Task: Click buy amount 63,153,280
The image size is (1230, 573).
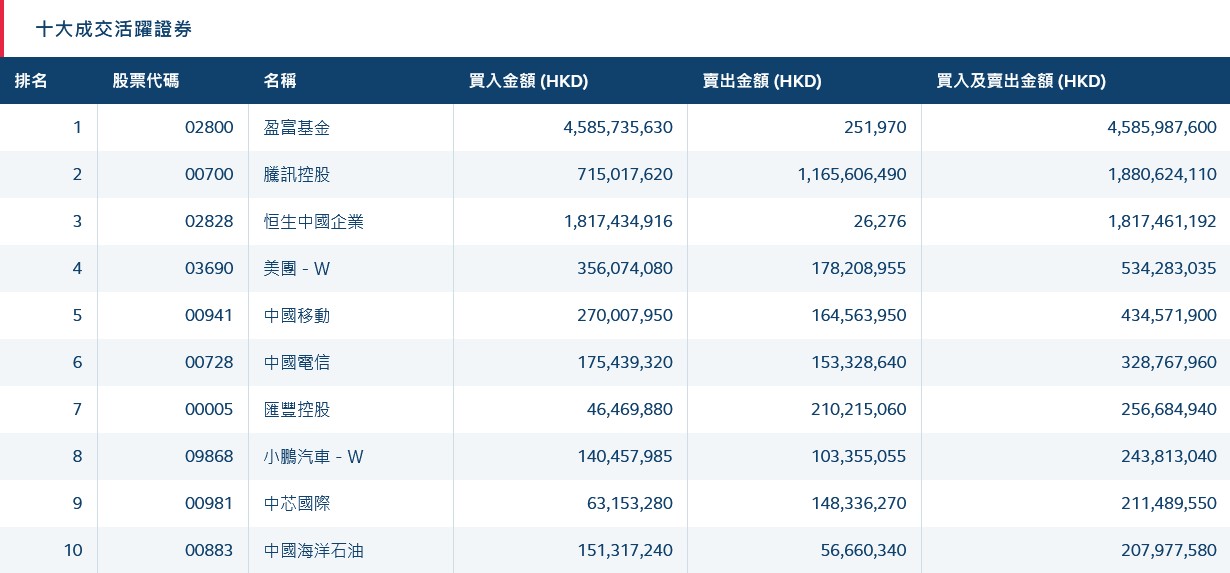Action: point(630,503)
